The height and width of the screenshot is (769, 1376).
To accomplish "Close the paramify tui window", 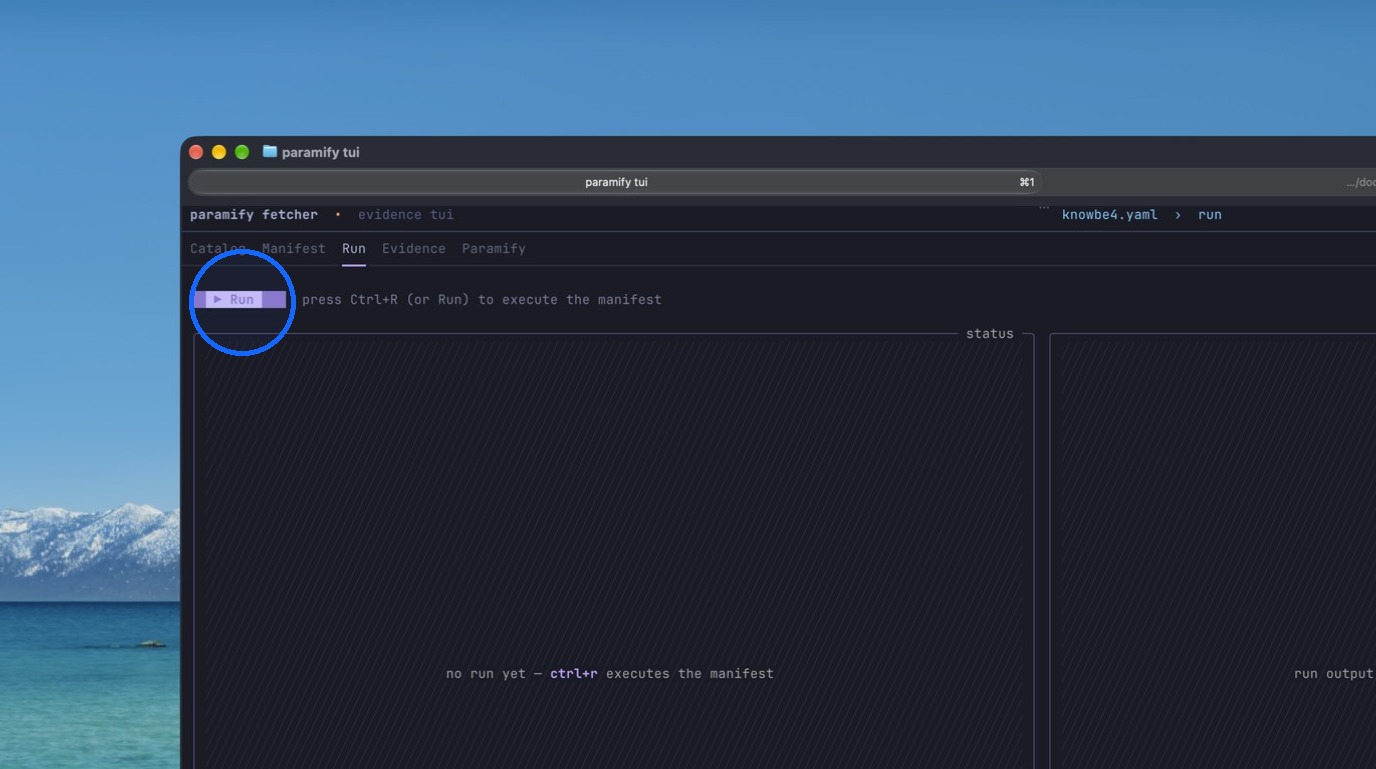I will (196, 152).
